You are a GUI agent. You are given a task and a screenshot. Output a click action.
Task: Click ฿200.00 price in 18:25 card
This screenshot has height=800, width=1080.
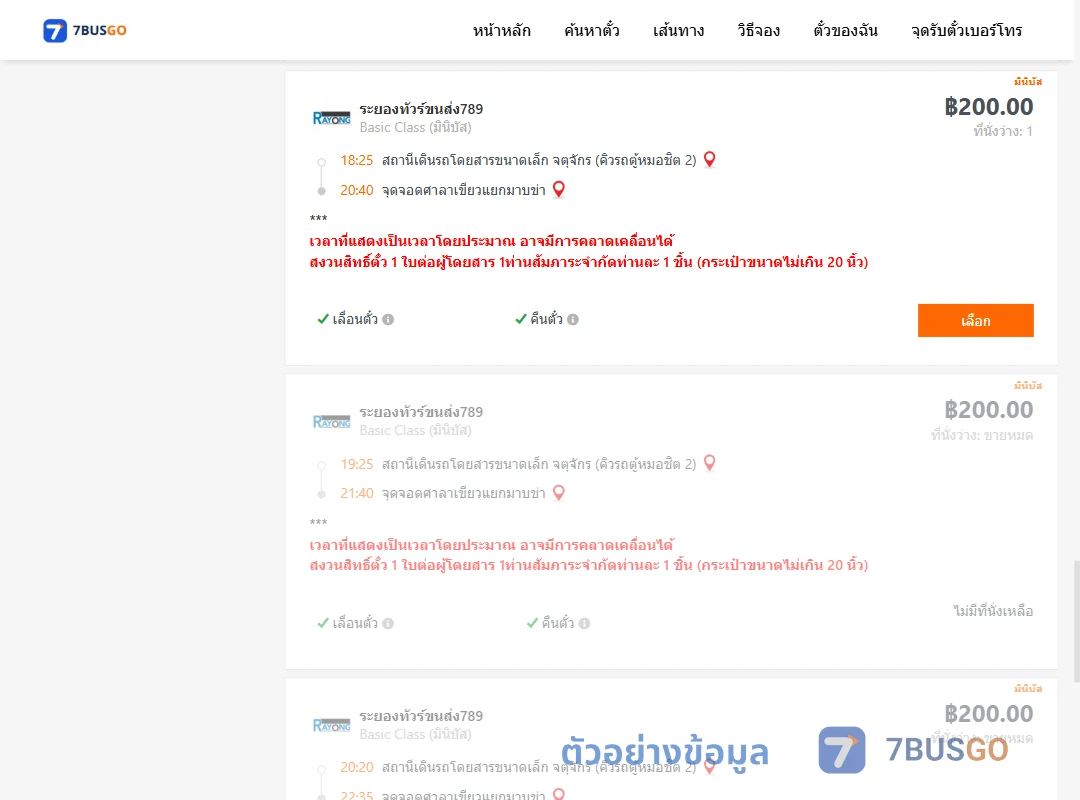point(988,107)
